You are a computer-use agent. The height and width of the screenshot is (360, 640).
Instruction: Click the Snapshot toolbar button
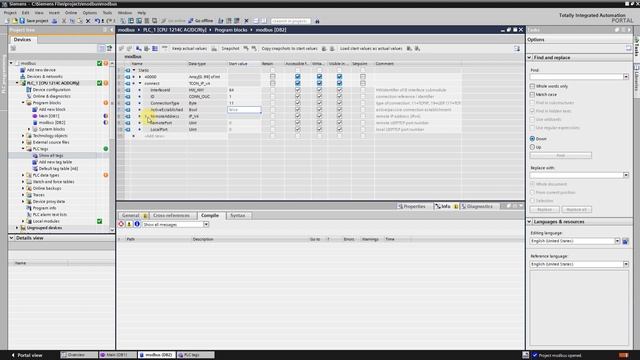230,49
